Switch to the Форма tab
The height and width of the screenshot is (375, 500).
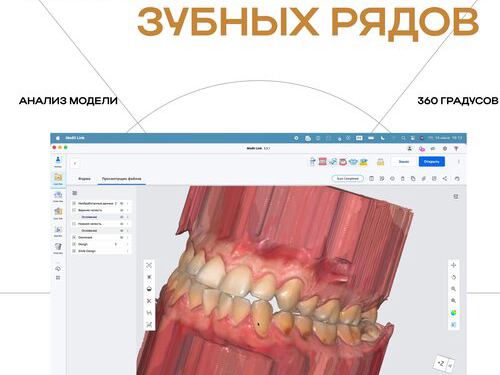[x=84, y=179]
